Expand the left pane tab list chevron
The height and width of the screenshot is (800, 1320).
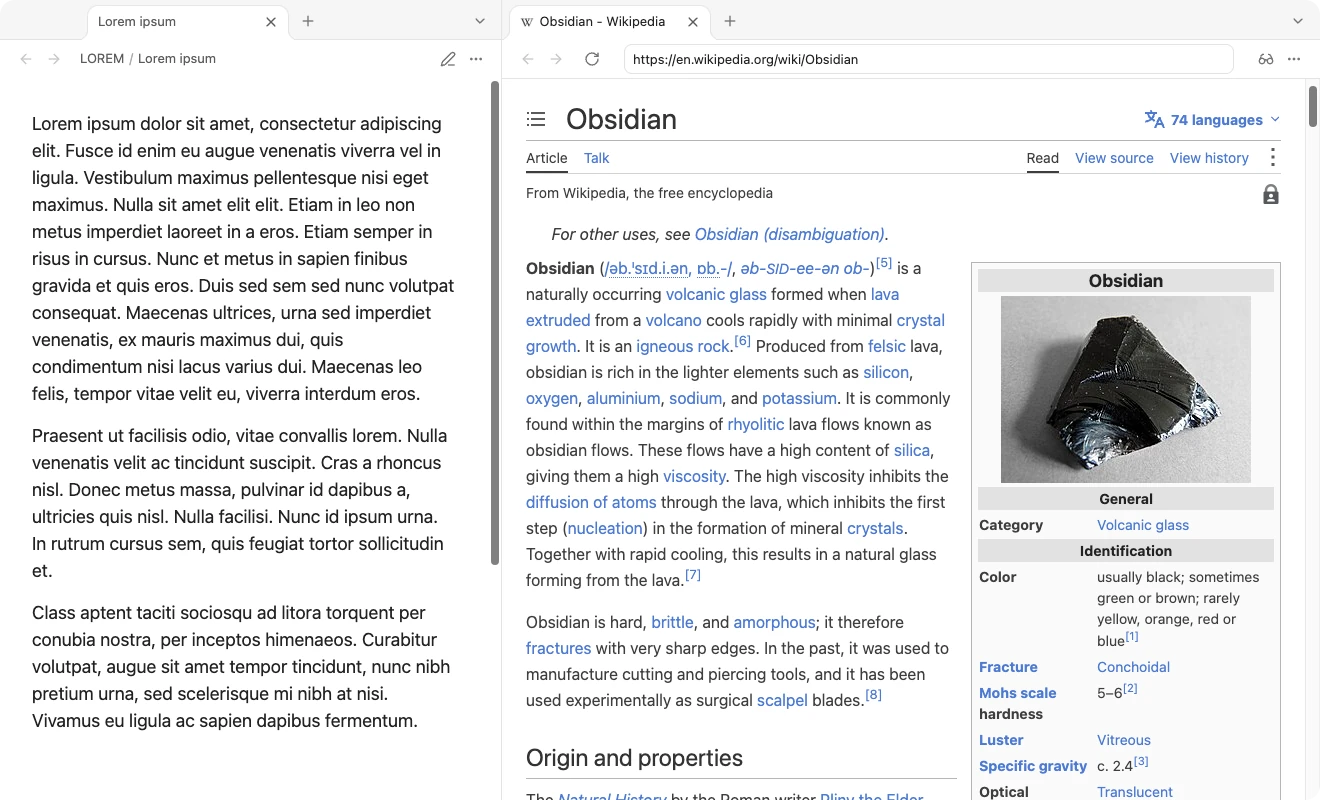pyautogui.click(x=480, y=21)
